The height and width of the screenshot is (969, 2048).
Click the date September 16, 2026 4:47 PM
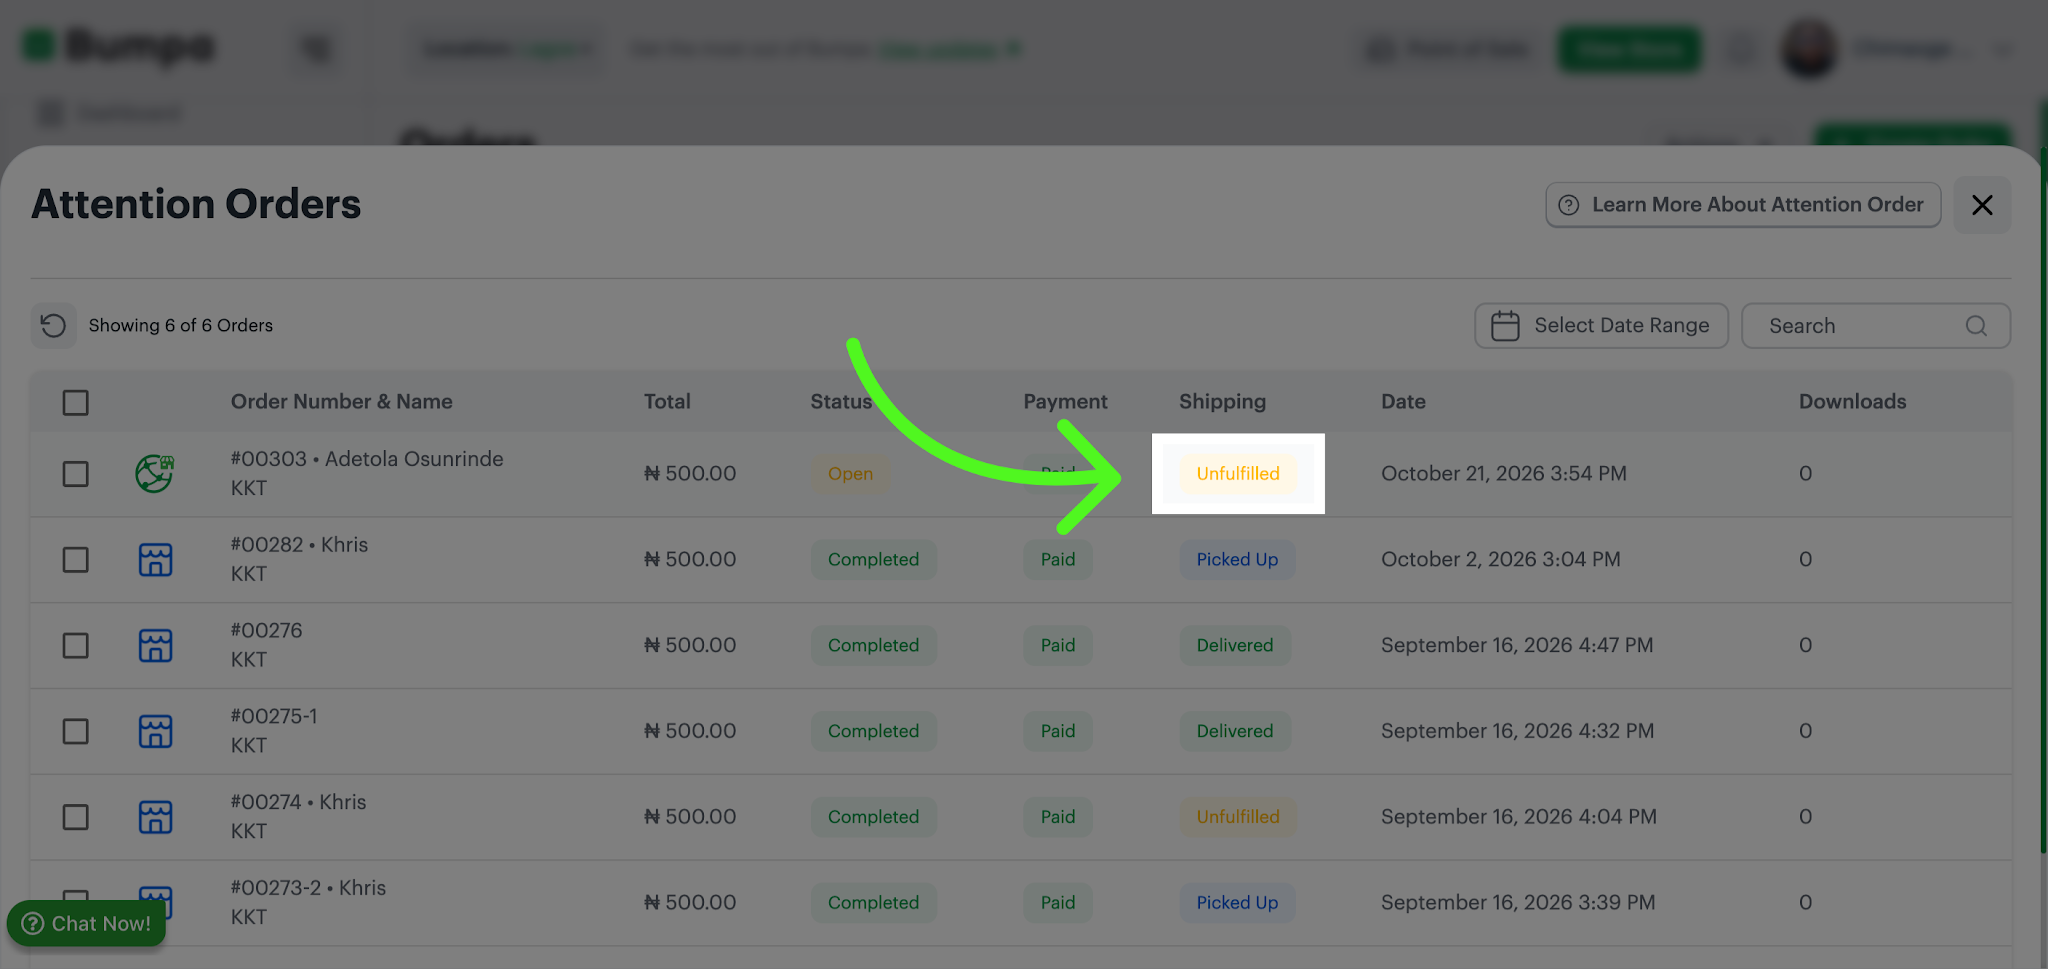(1517, 646)
